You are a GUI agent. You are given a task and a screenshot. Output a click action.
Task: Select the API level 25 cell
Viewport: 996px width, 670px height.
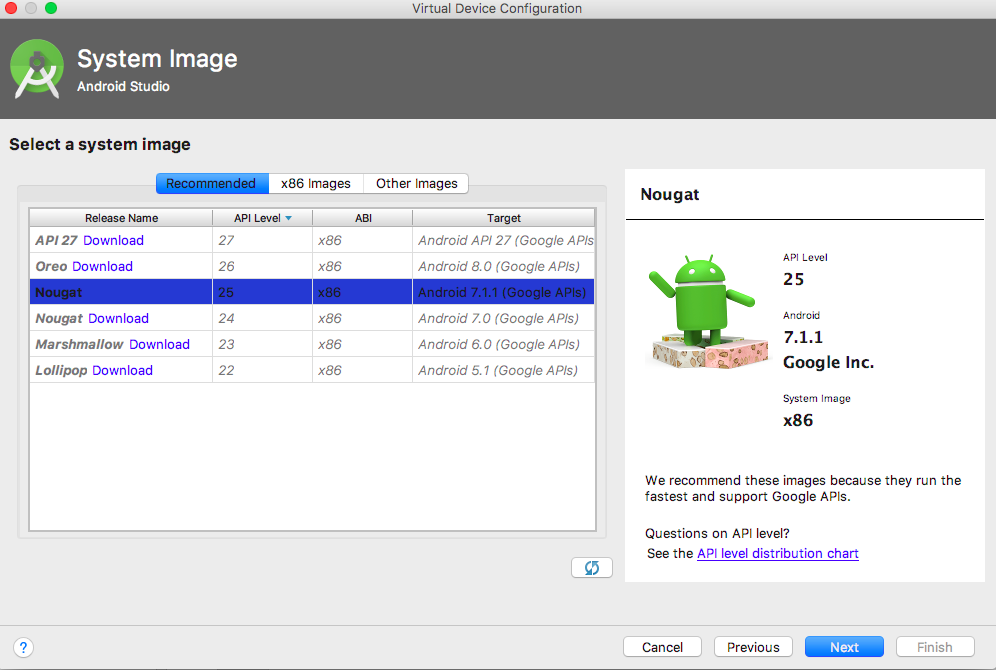click(x=262, y=292)
